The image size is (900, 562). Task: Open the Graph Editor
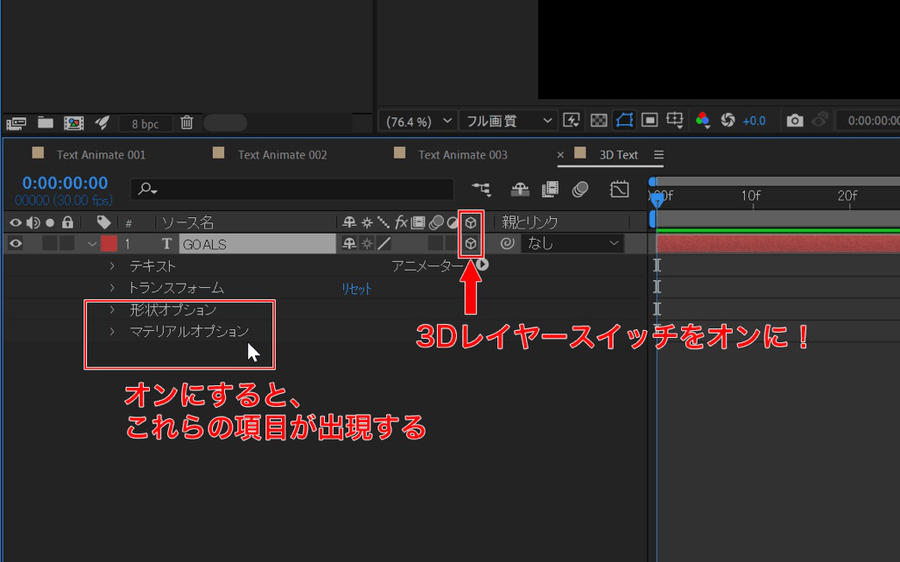click(619, 189)
